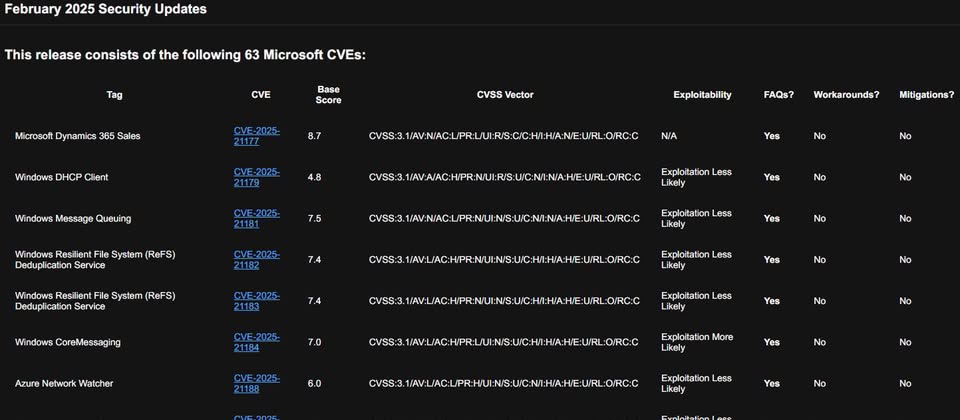
Task: Visit the CVE-2025-21184 link
Action: click(256, 342)
